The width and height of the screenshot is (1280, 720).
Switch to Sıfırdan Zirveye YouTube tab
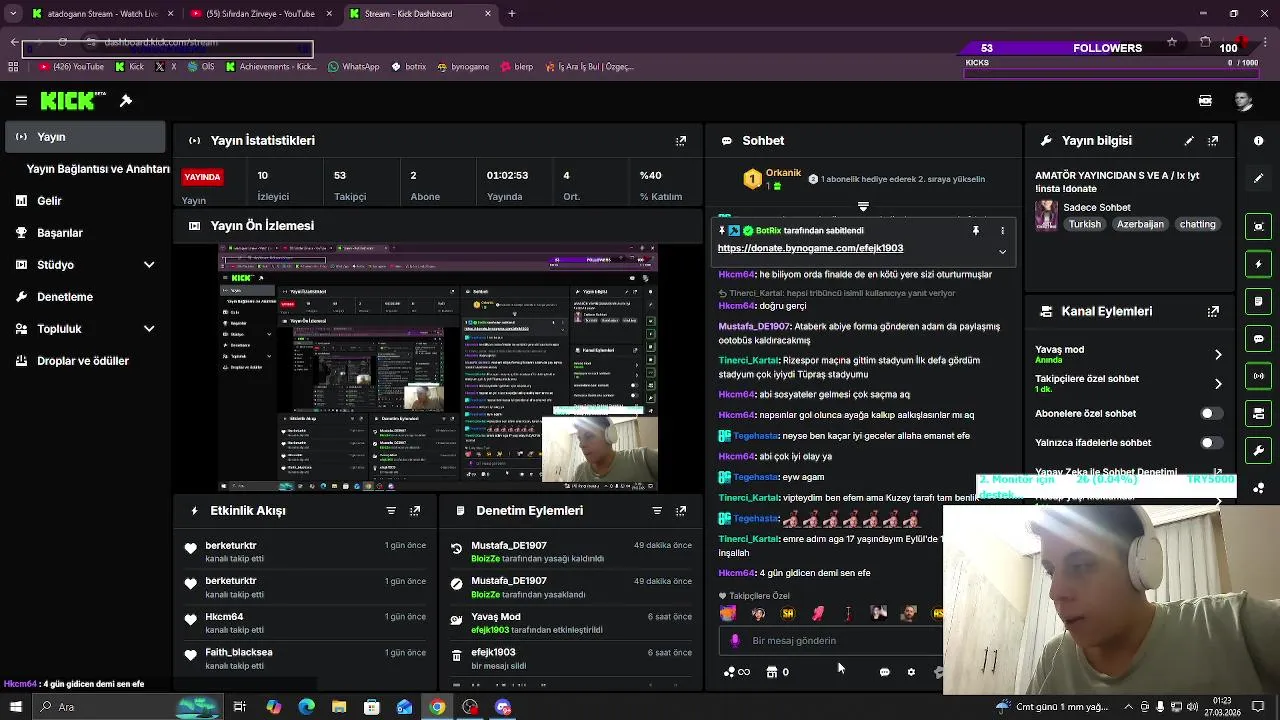point(260,14)
